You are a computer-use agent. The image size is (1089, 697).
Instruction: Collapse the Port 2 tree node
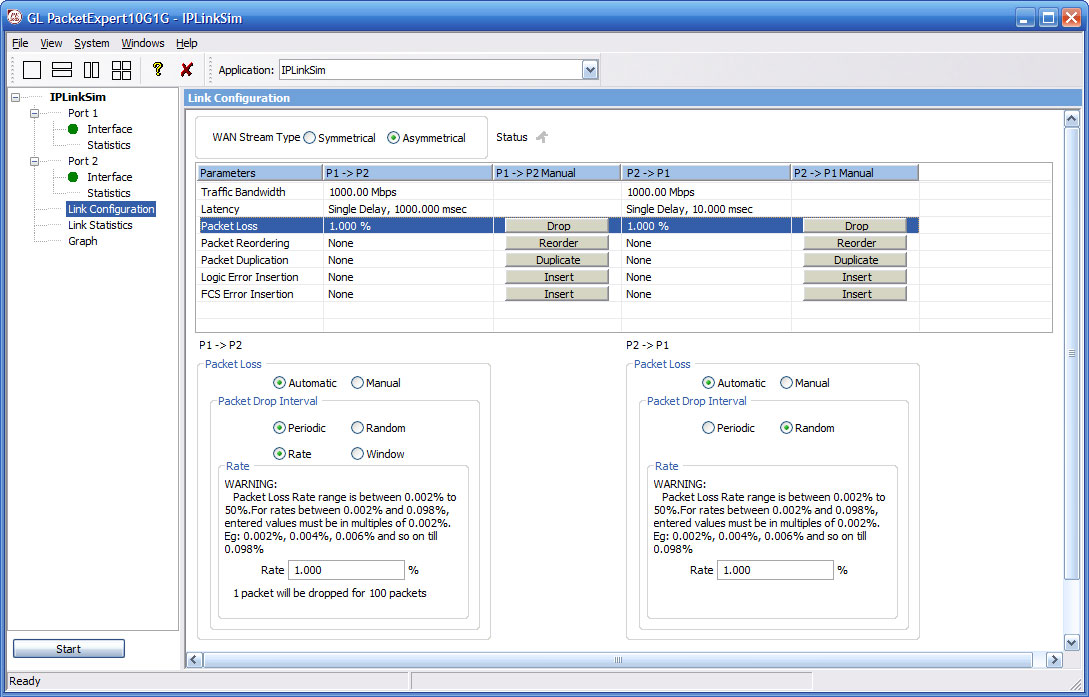(35, 161)
